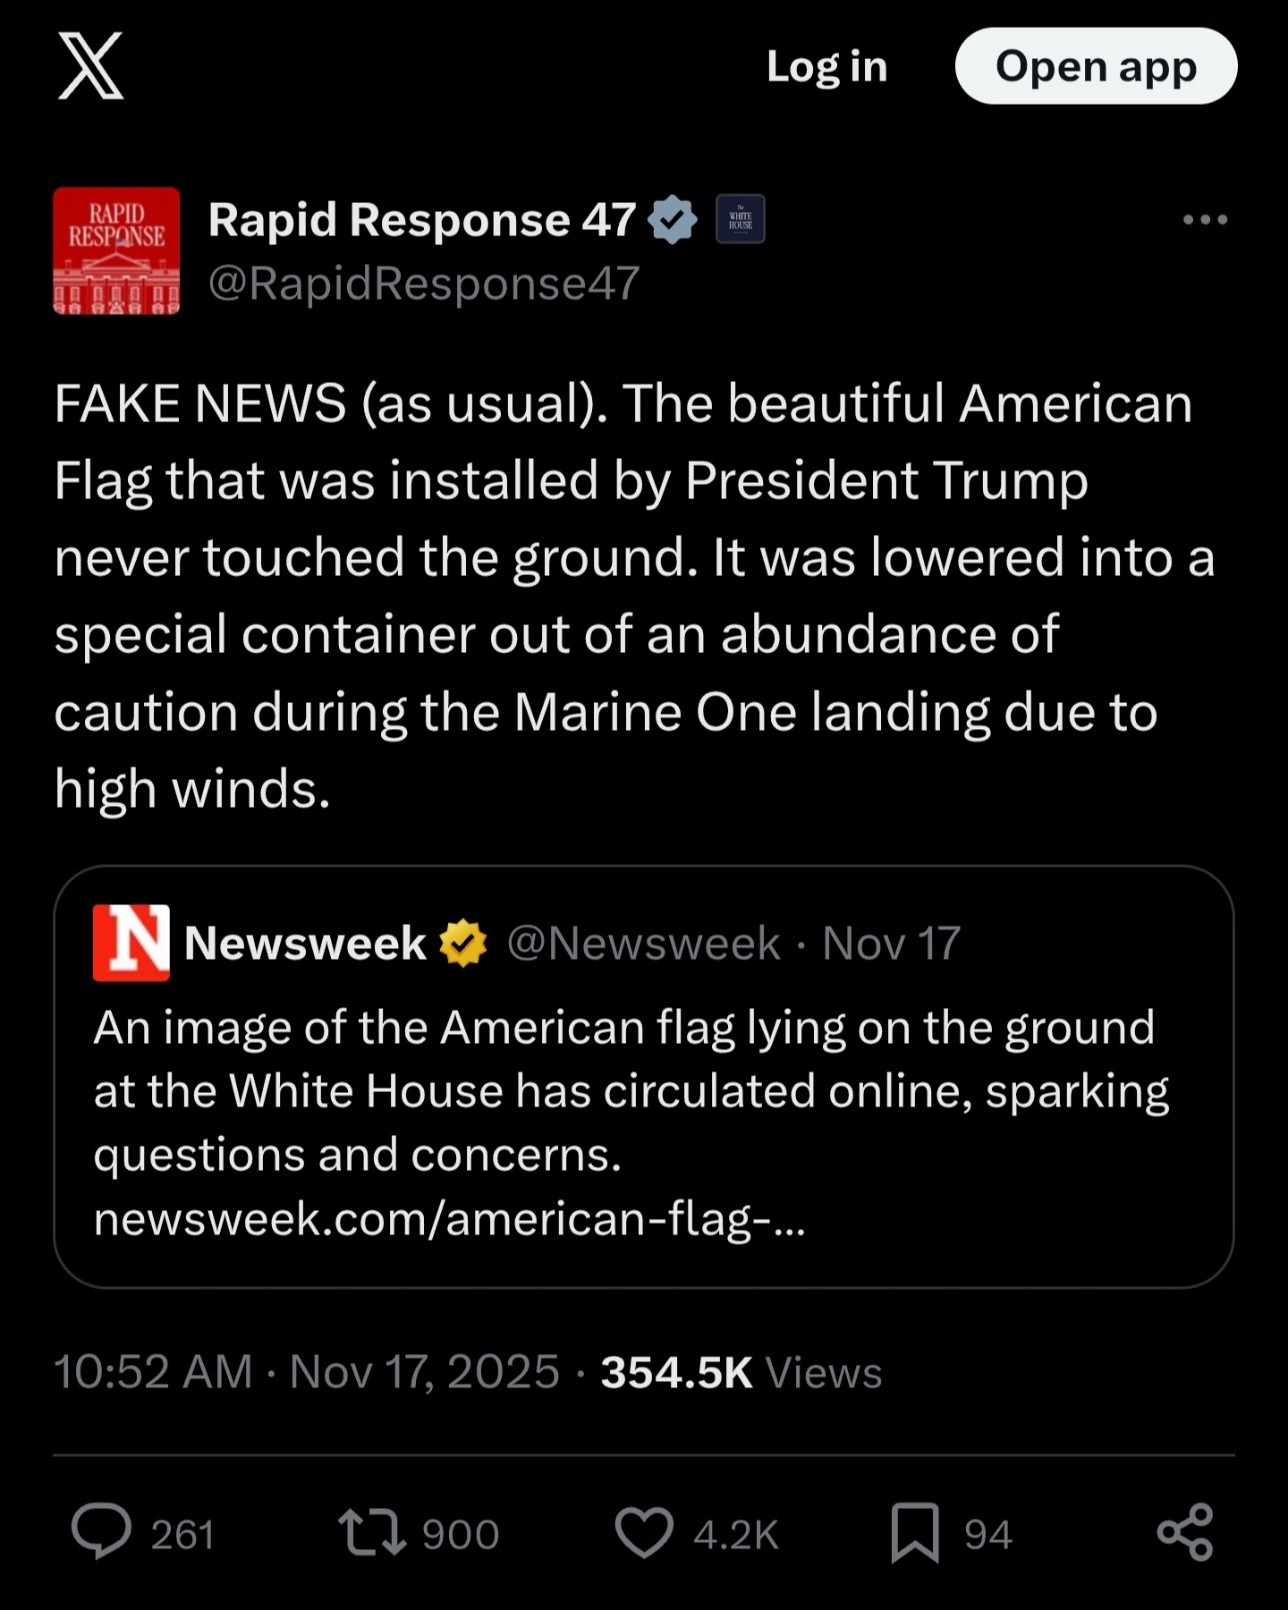Open the newsweek.com/american-flag article link
Viewport: 1288px width, 1610px height.
click(x=449, y=1219)
